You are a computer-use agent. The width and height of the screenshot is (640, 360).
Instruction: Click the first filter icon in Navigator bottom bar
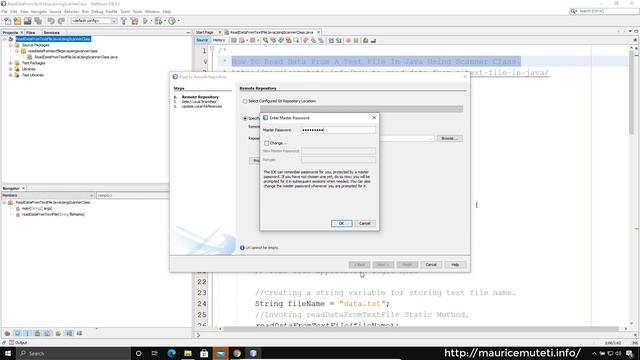(x=7, y=333)
